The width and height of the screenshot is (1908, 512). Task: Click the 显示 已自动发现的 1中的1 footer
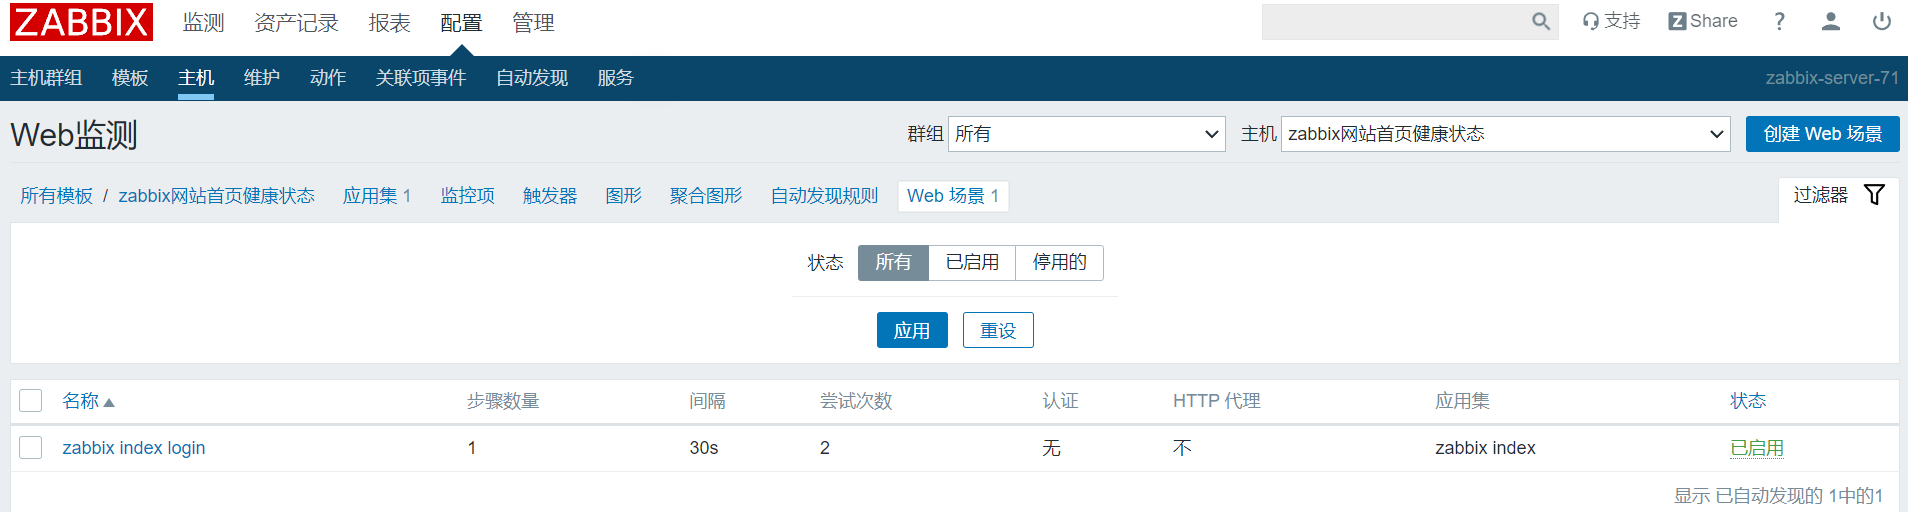coord(1778,496)
